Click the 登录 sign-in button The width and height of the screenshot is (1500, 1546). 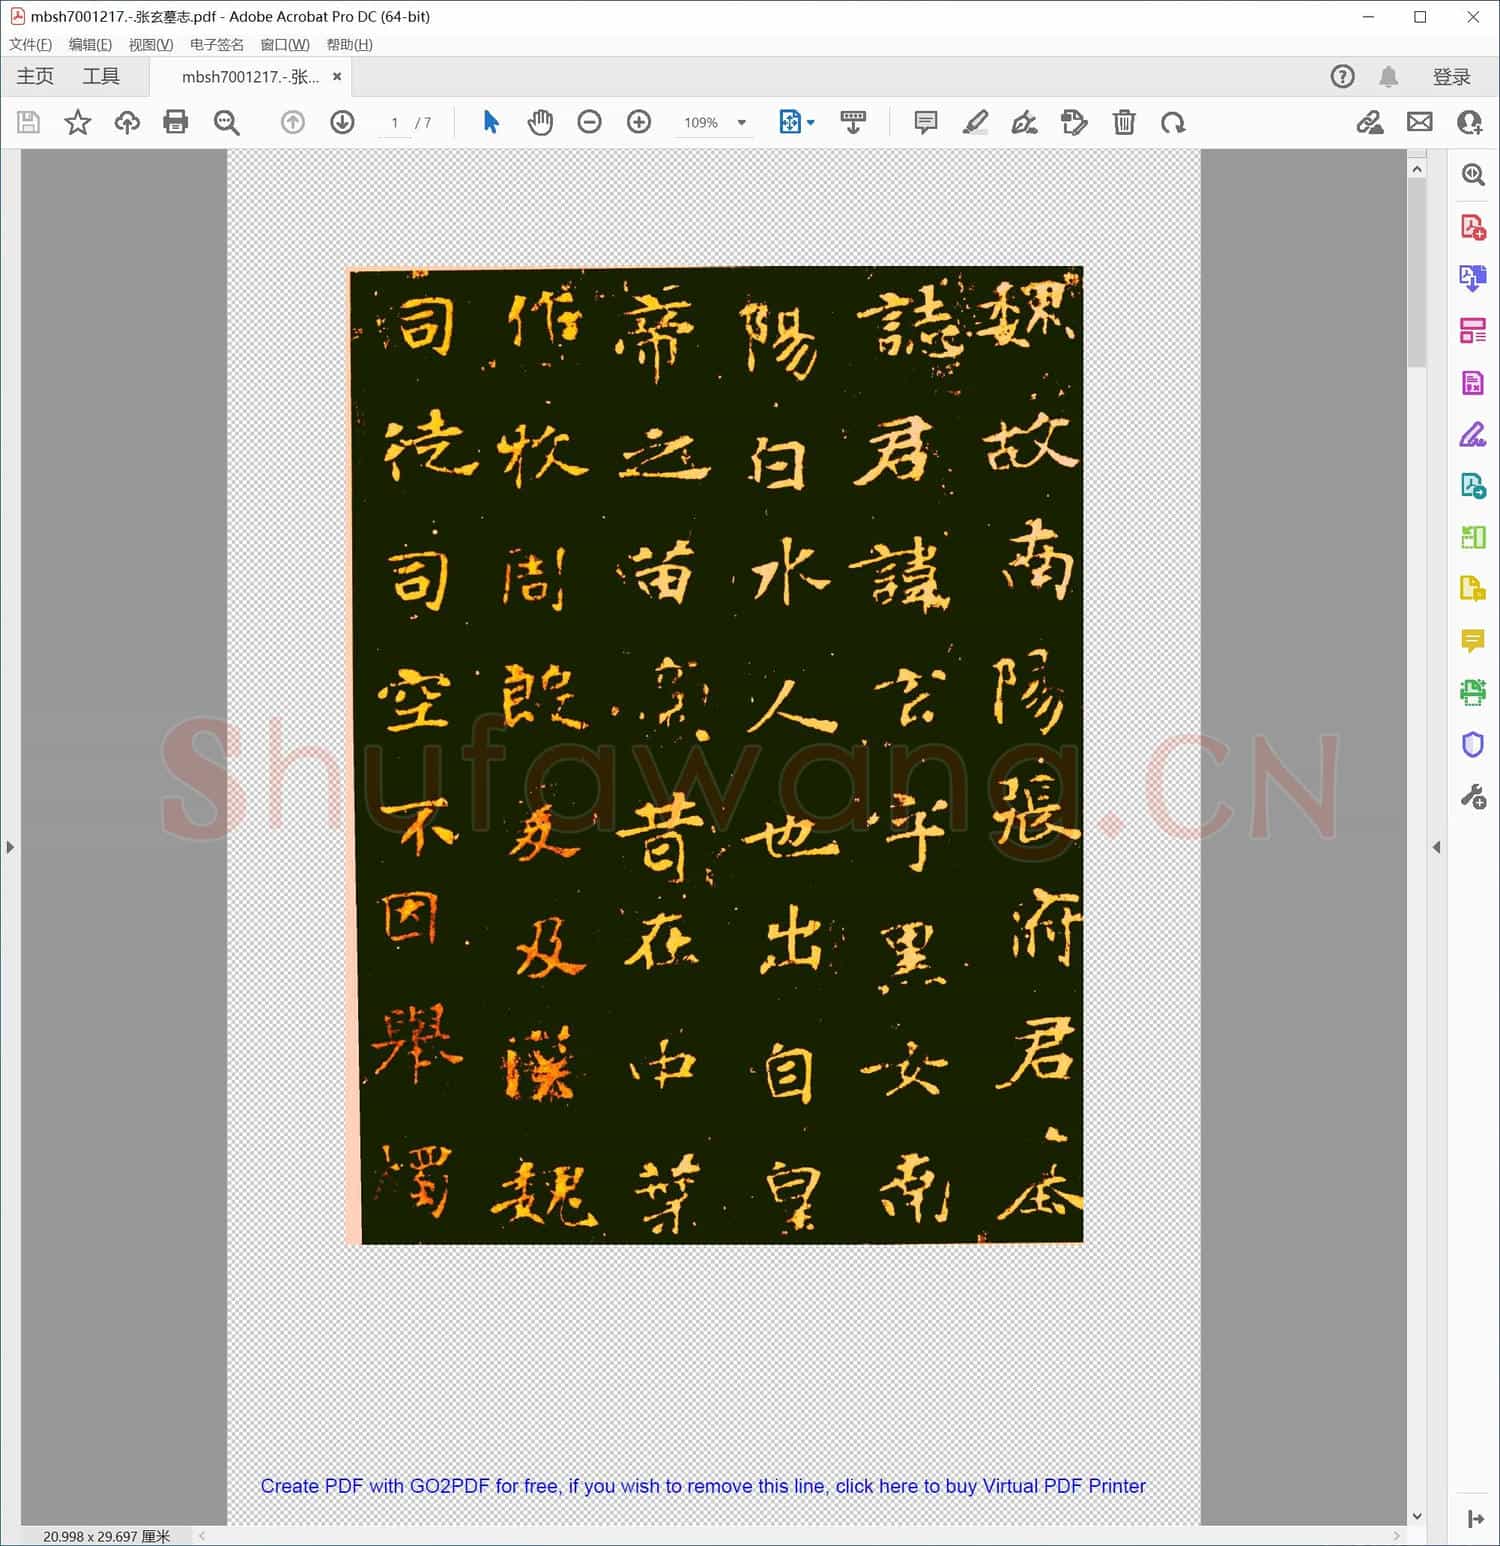[1451, 77]
